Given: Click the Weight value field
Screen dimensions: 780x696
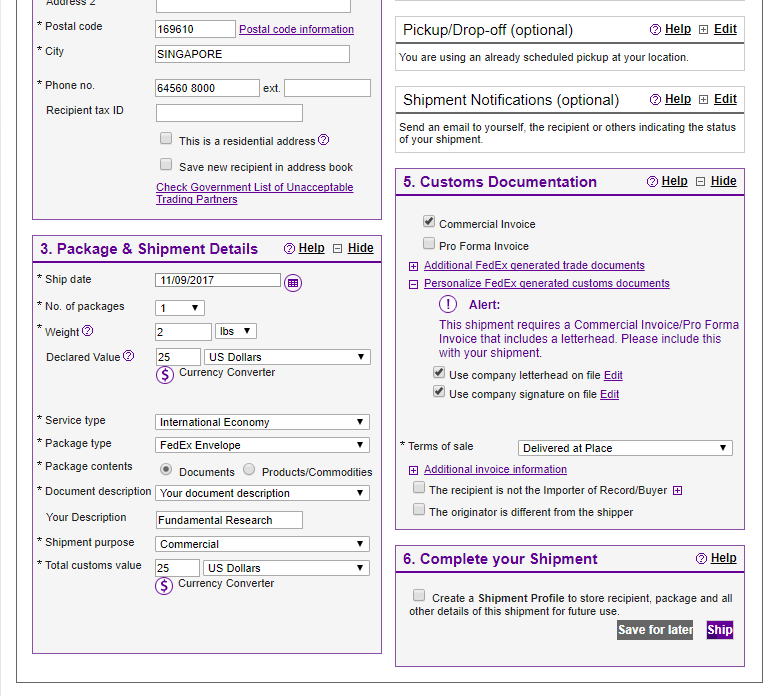Looking at the screenshot, I should [x=184, y=332].
